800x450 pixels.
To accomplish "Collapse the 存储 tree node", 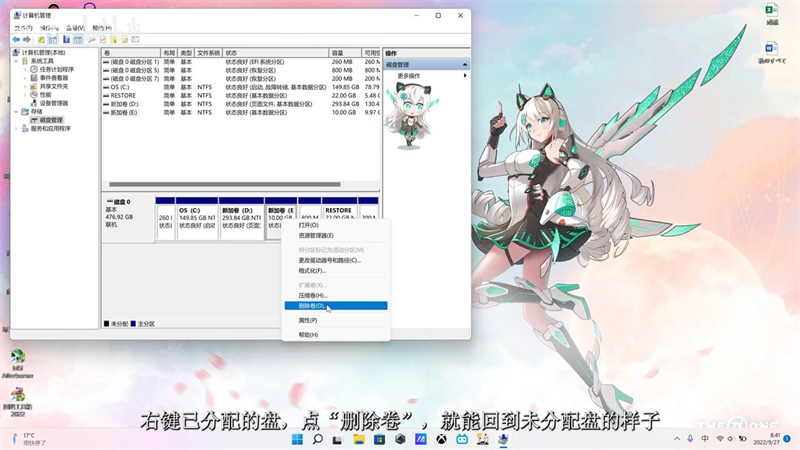I will pos(16,111).
